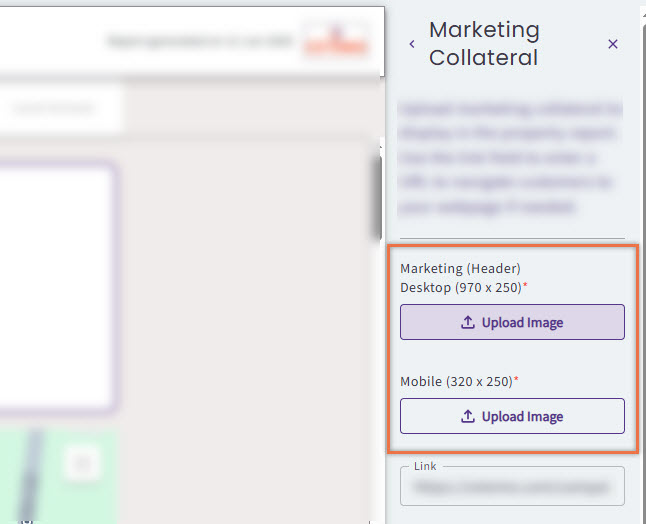646x524 pixels.
Task: Click the Link input field
Action: pos(512,487)
